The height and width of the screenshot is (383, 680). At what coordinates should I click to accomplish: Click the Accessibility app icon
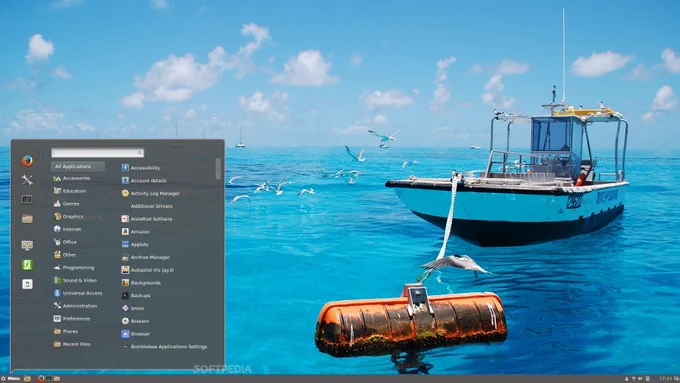[x=125, y=168]
